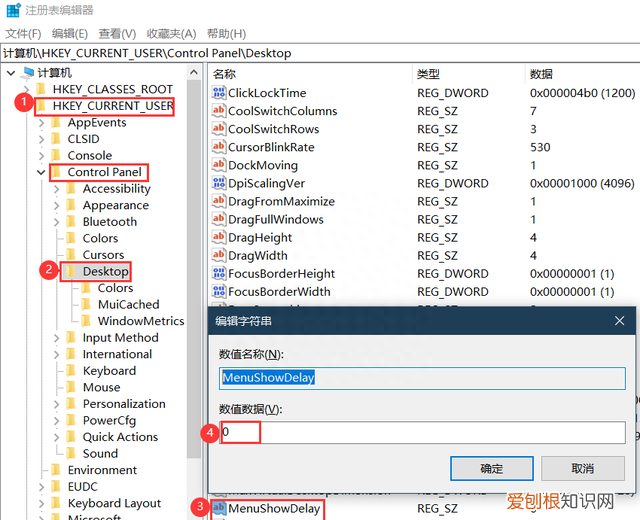Expand the Appearance key
640x520 pixels.
(56, 205)
